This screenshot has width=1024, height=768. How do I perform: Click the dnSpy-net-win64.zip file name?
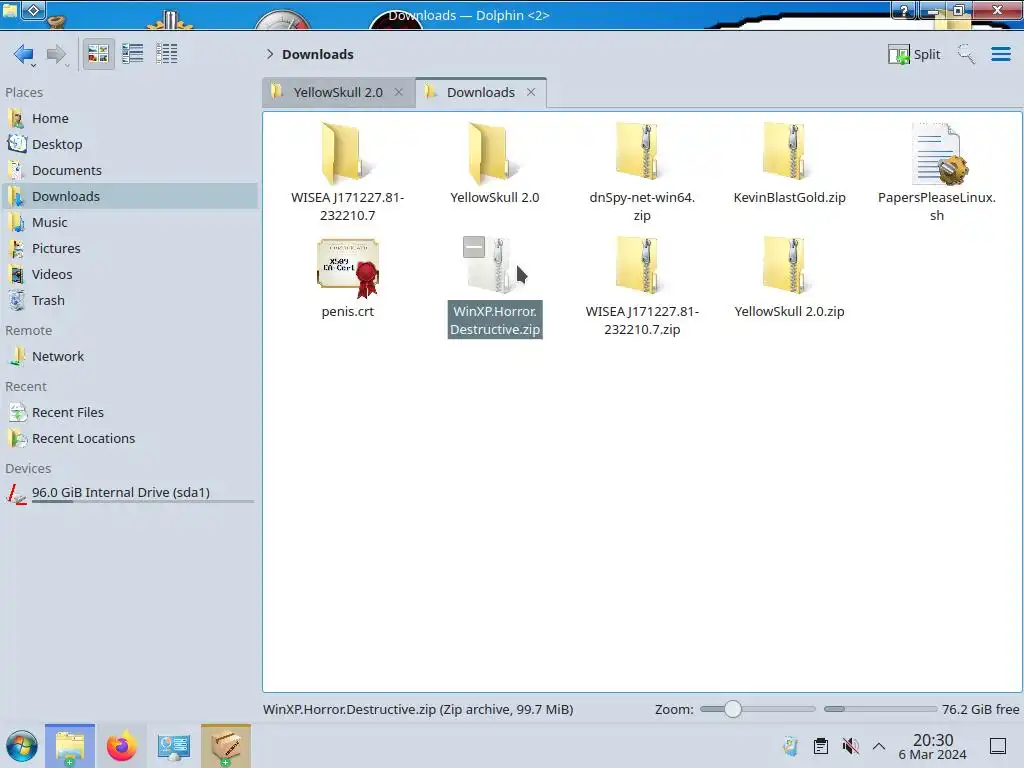point(641,206)
